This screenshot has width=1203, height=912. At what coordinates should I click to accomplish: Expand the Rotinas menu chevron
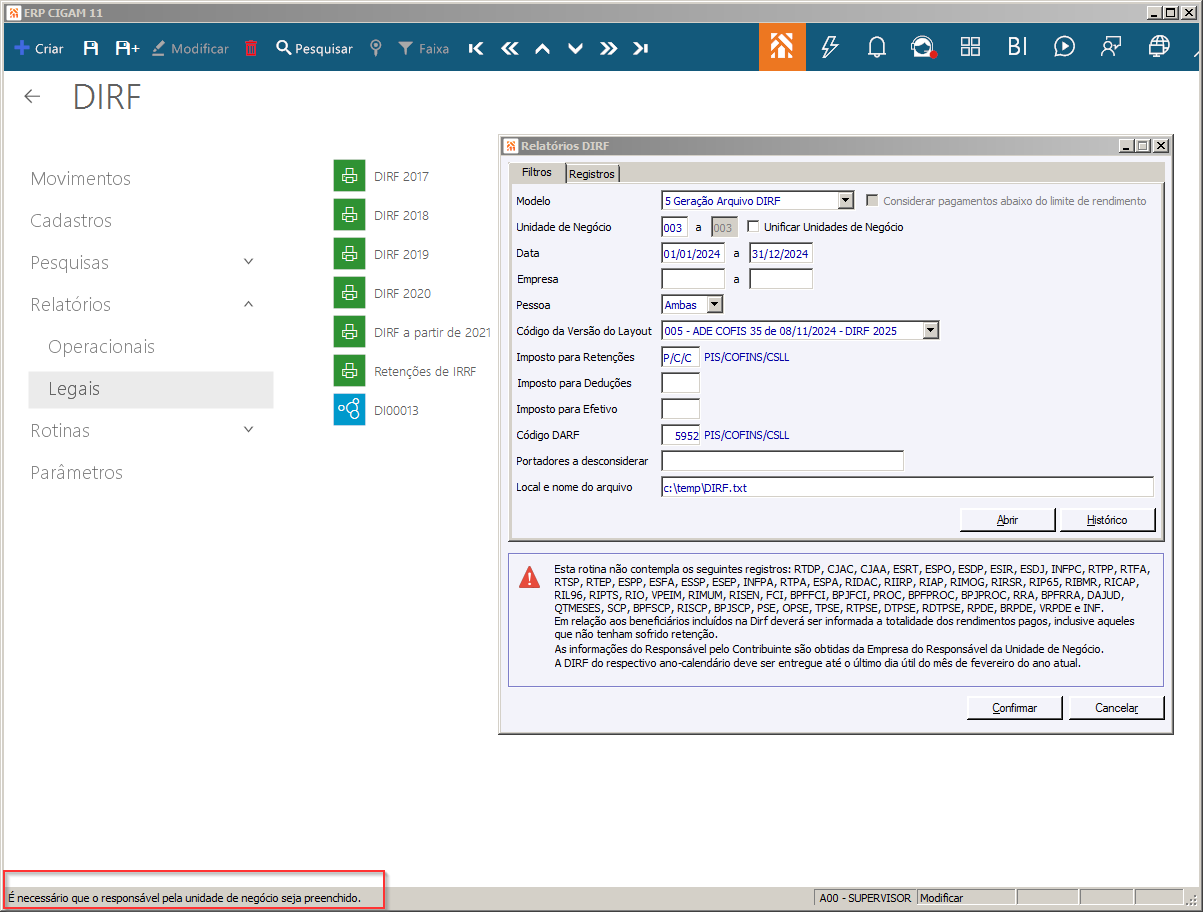point(249,430)
